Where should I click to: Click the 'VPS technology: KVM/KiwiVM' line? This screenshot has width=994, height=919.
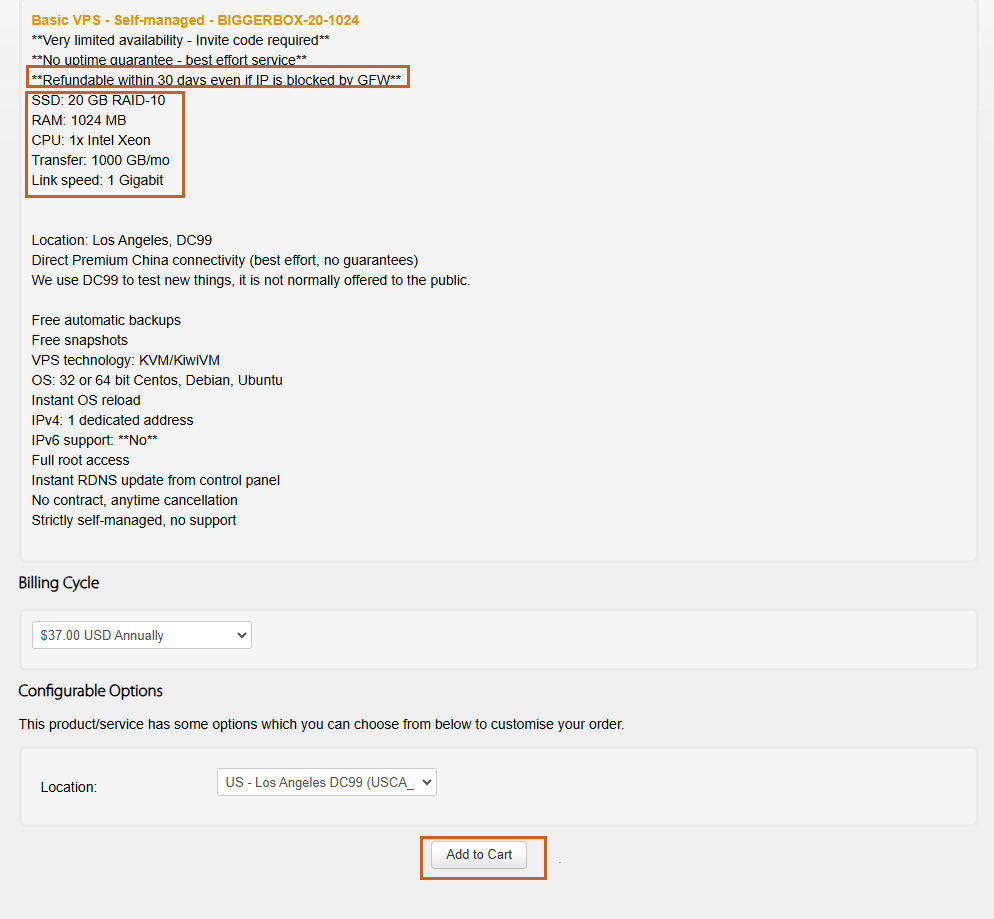(x=130, y=360)
